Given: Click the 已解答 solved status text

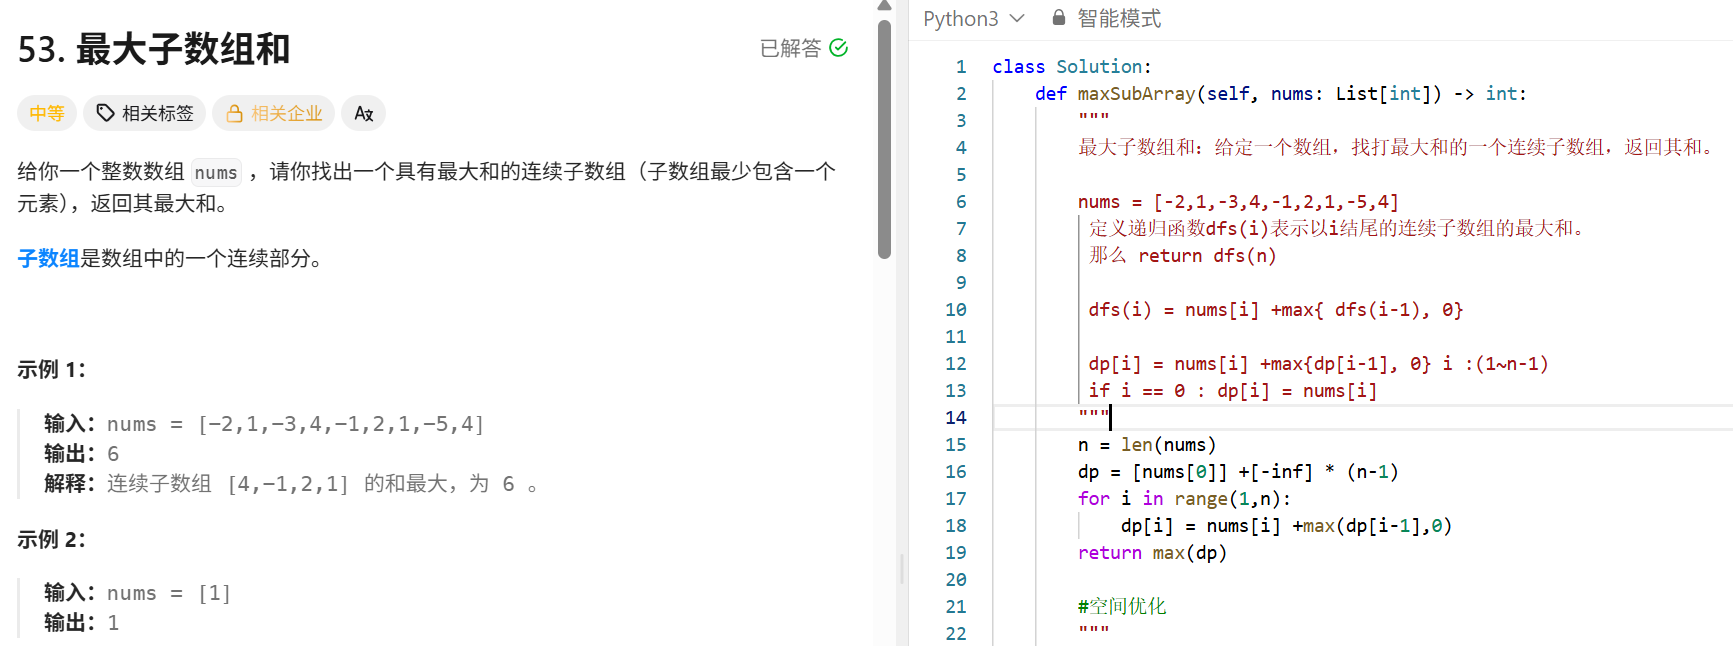Looking at the screenshot, I should pos(790,48).
